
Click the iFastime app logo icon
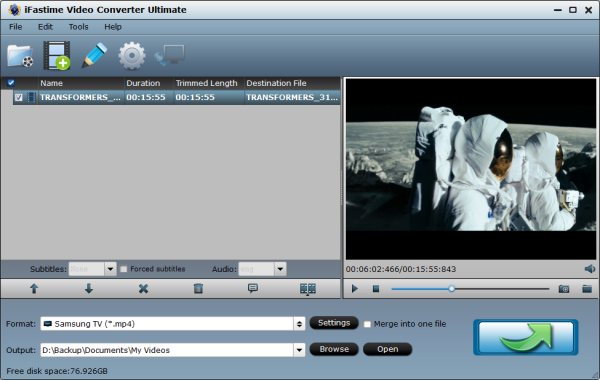14,10
